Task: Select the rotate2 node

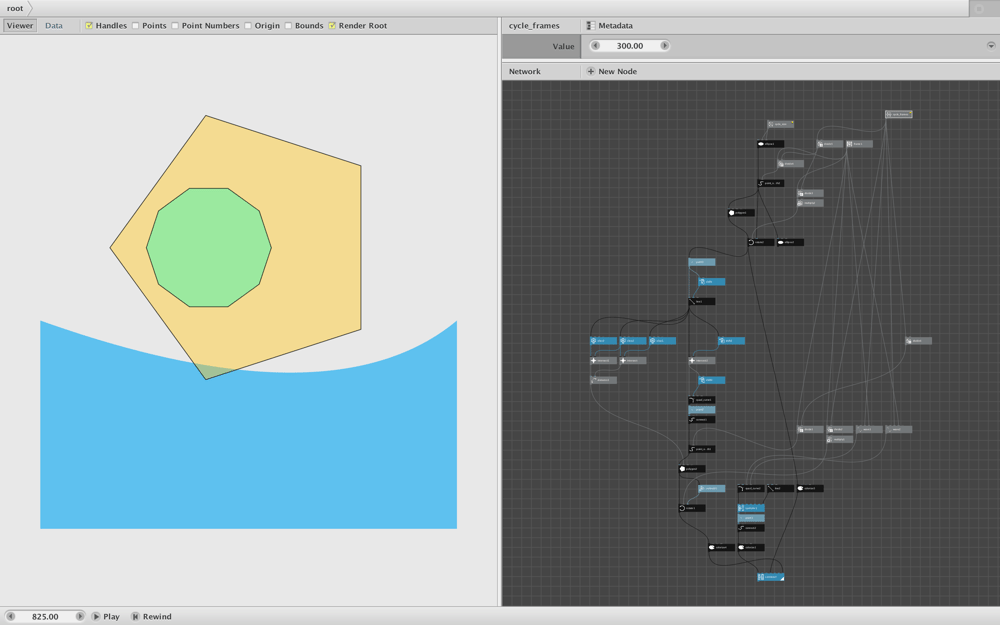Action: [x=761, y=242]
